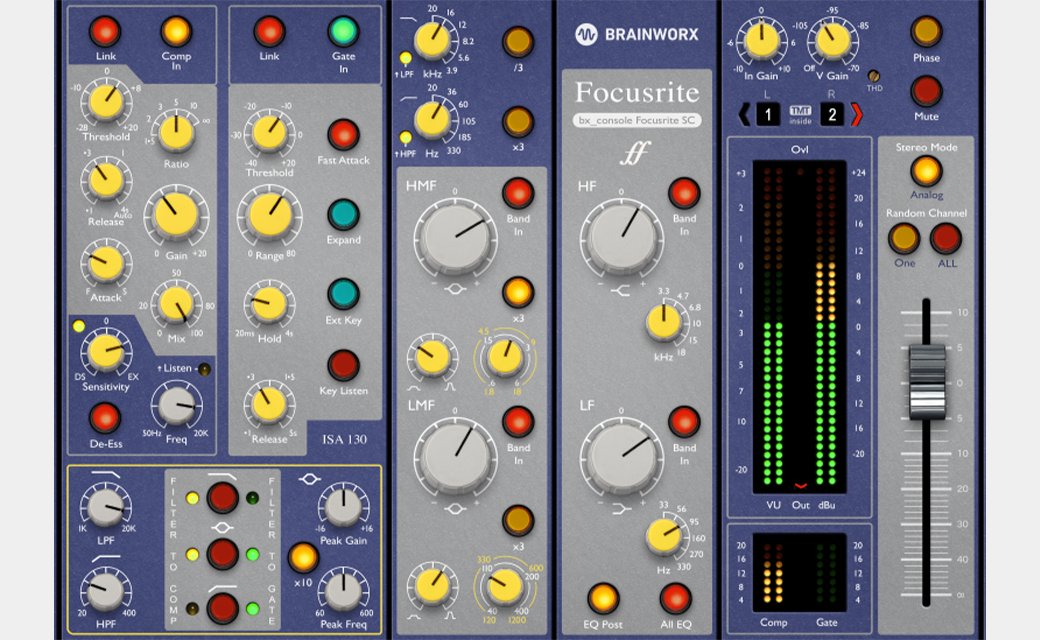Switch Stereo Mode Analog button
Image resolution: width=1040 pixels, height=640 pixels.
tap(926, 171)
